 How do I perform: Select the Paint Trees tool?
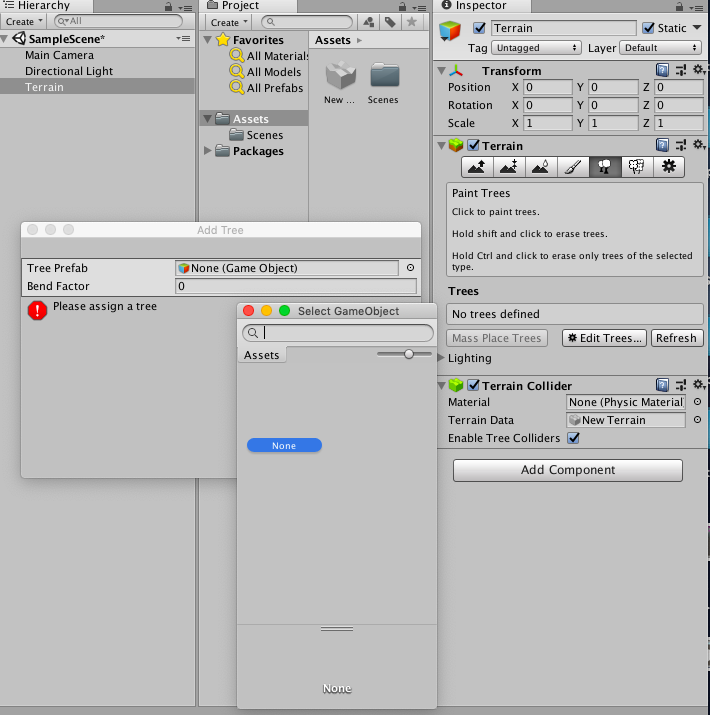tap(605, 167)
